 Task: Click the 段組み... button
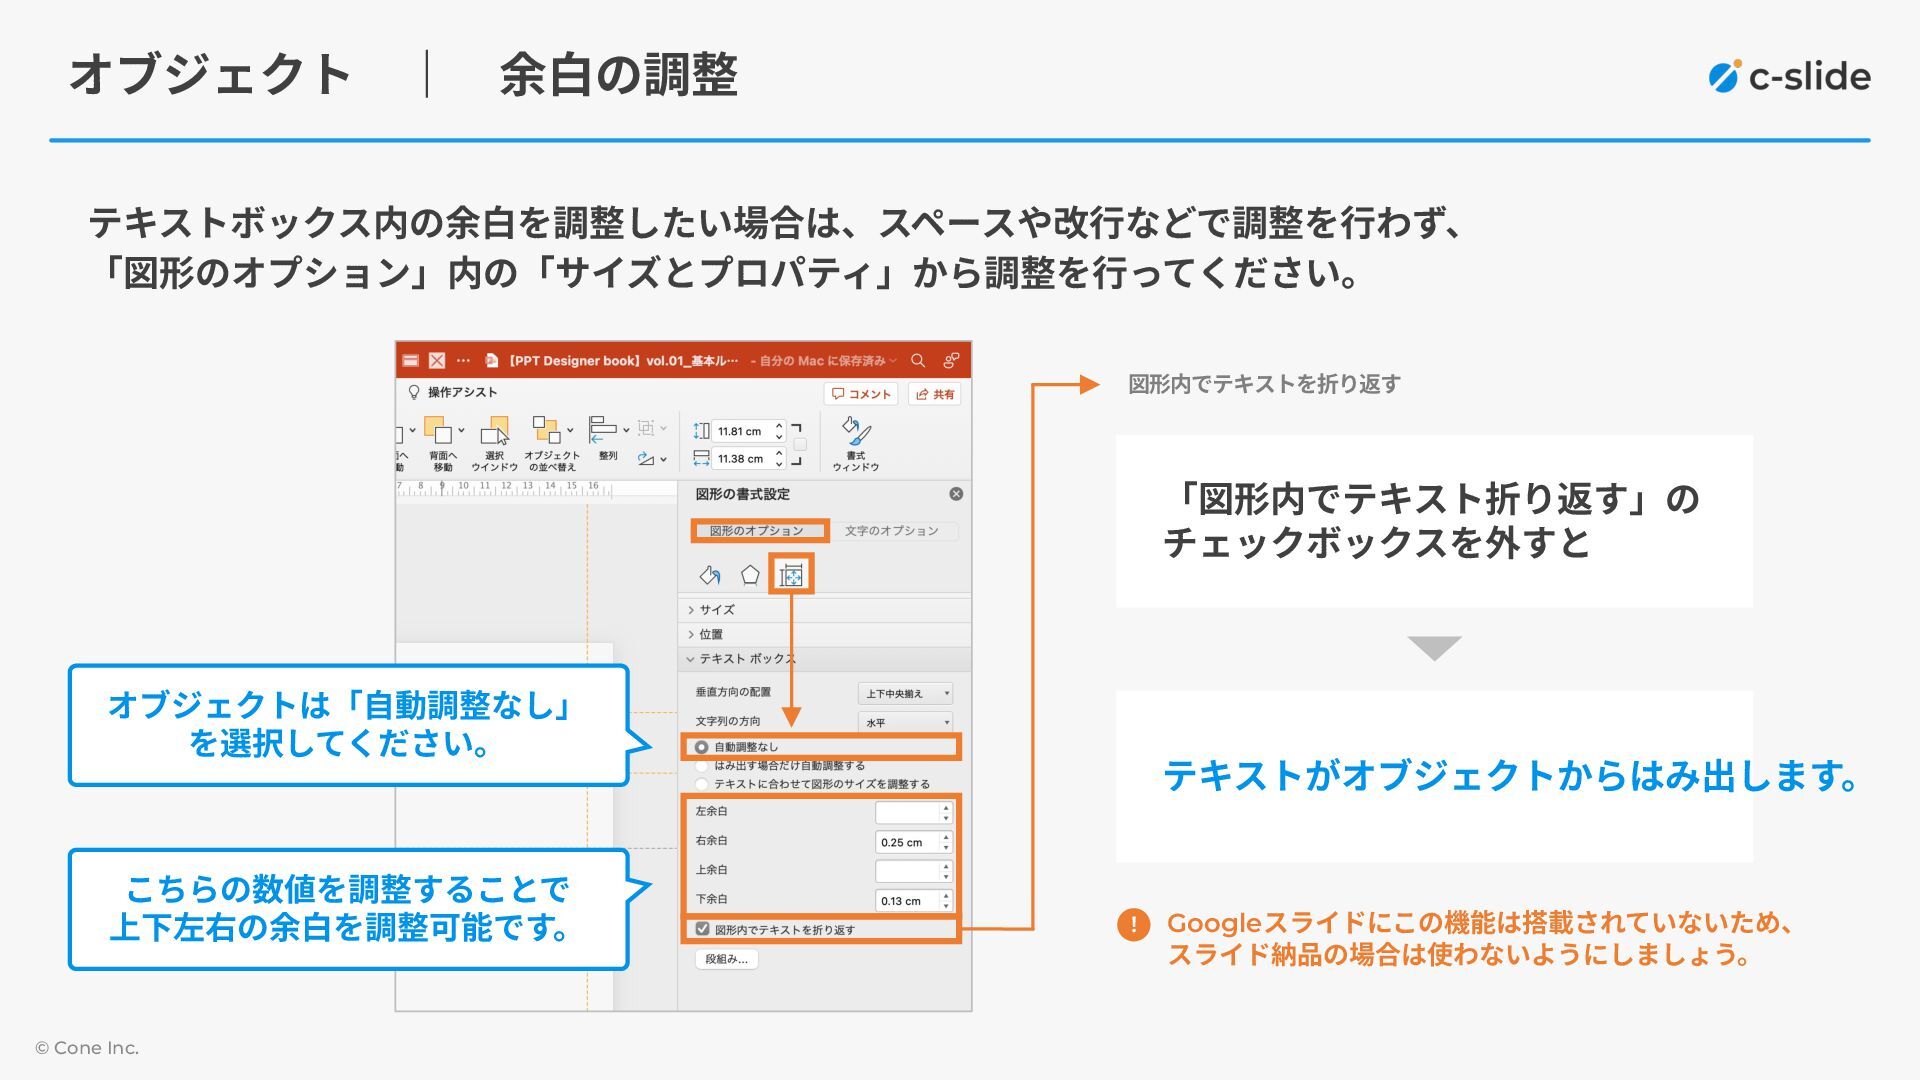[727, 959]
